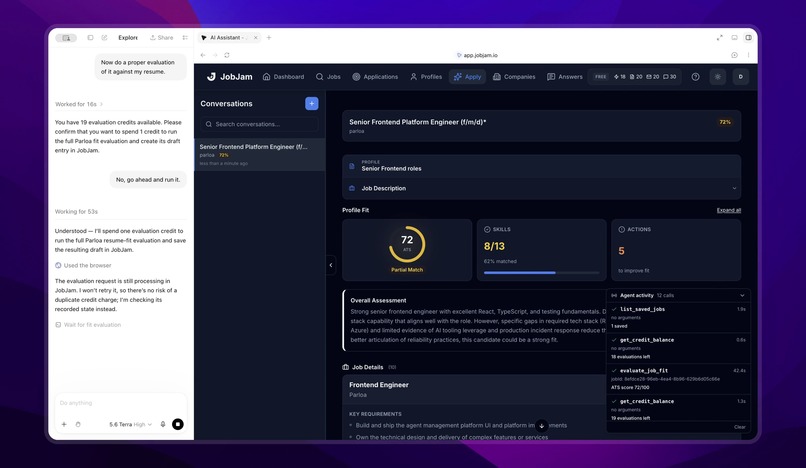This screenshot has width=806, height=468.
Task: Click the Clear button in Agent activity
Action: coord(739,427)
